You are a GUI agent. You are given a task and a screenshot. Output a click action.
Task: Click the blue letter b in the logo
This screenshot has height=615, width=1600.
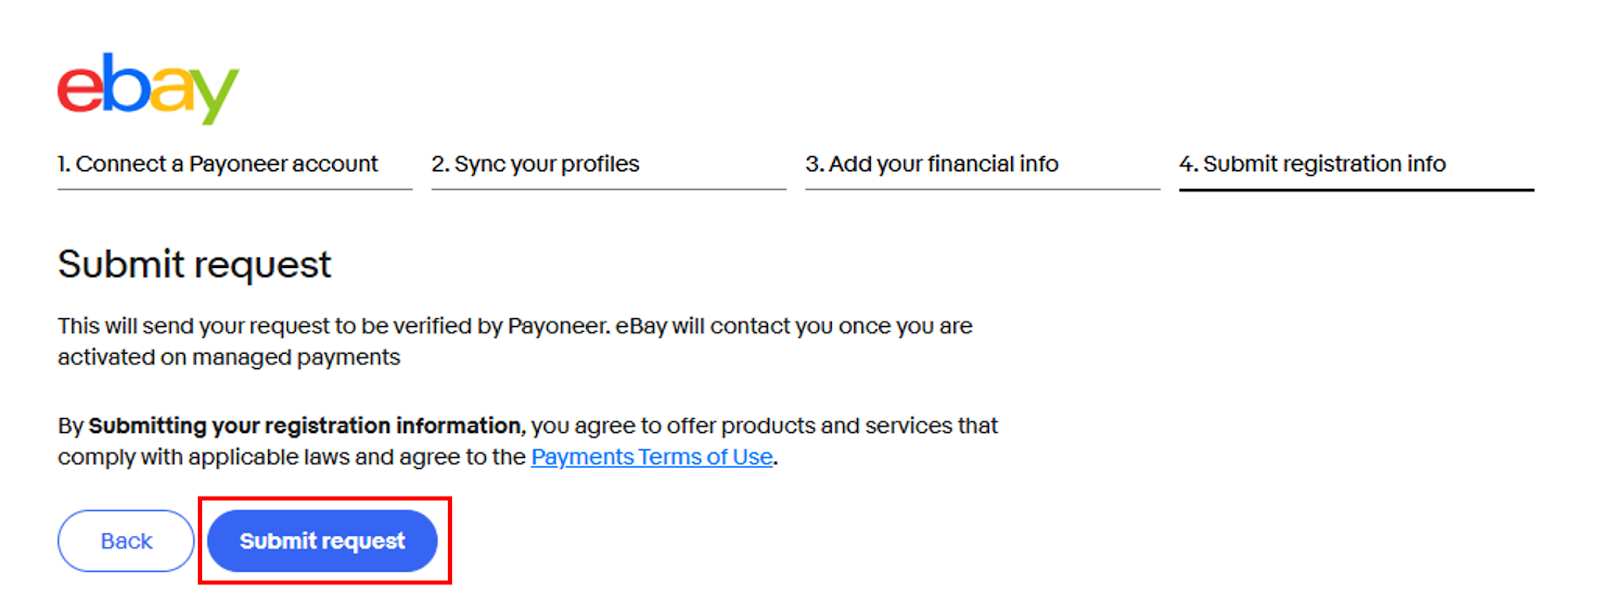[x=126, y=82]
